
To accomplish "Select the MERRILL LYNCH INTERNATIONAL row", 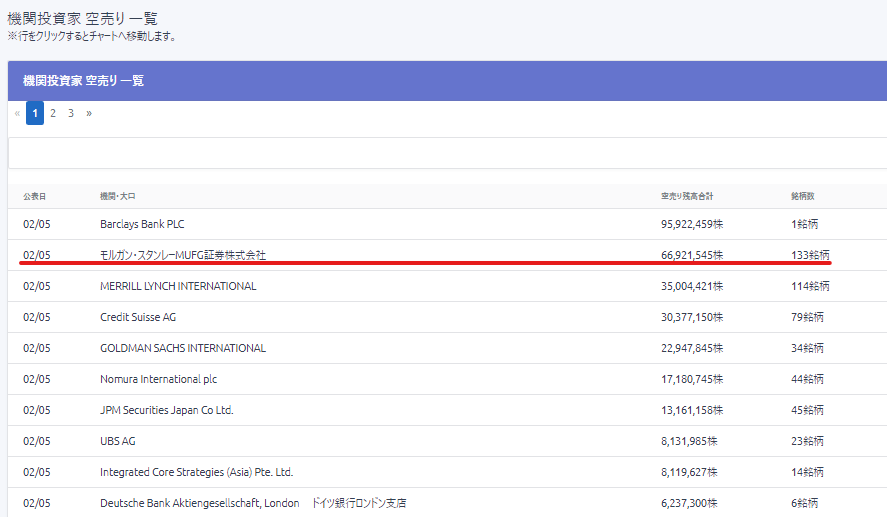I will point(178,286).
